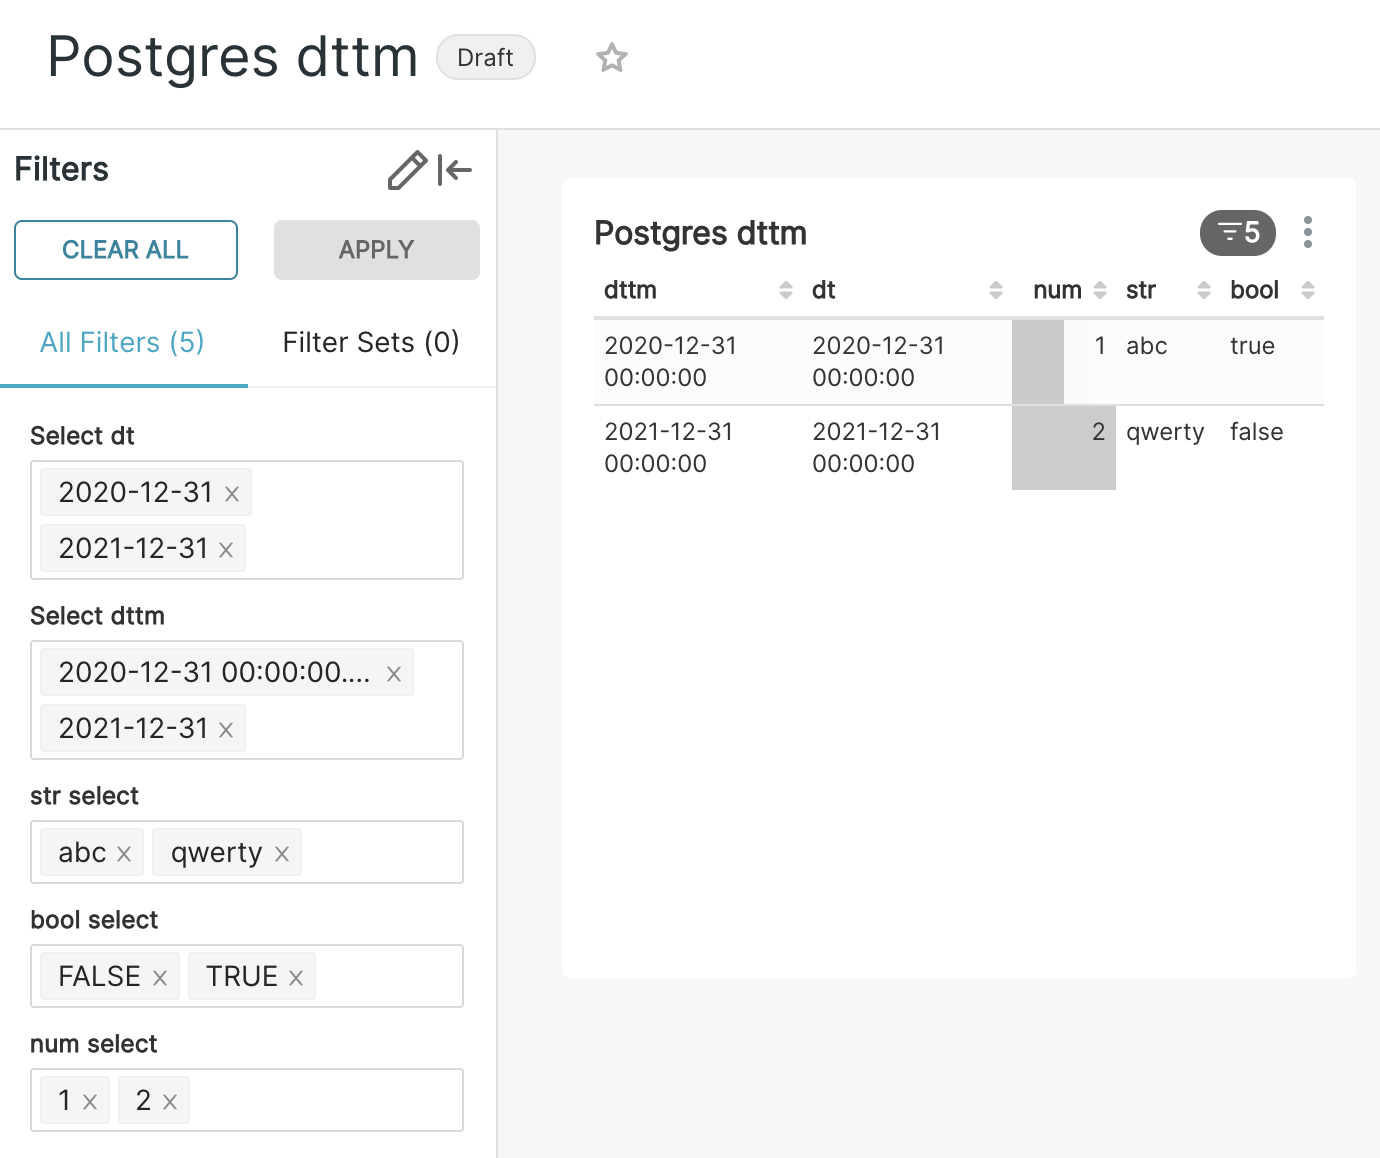Open the chart's three-dot options menu

1307,232
